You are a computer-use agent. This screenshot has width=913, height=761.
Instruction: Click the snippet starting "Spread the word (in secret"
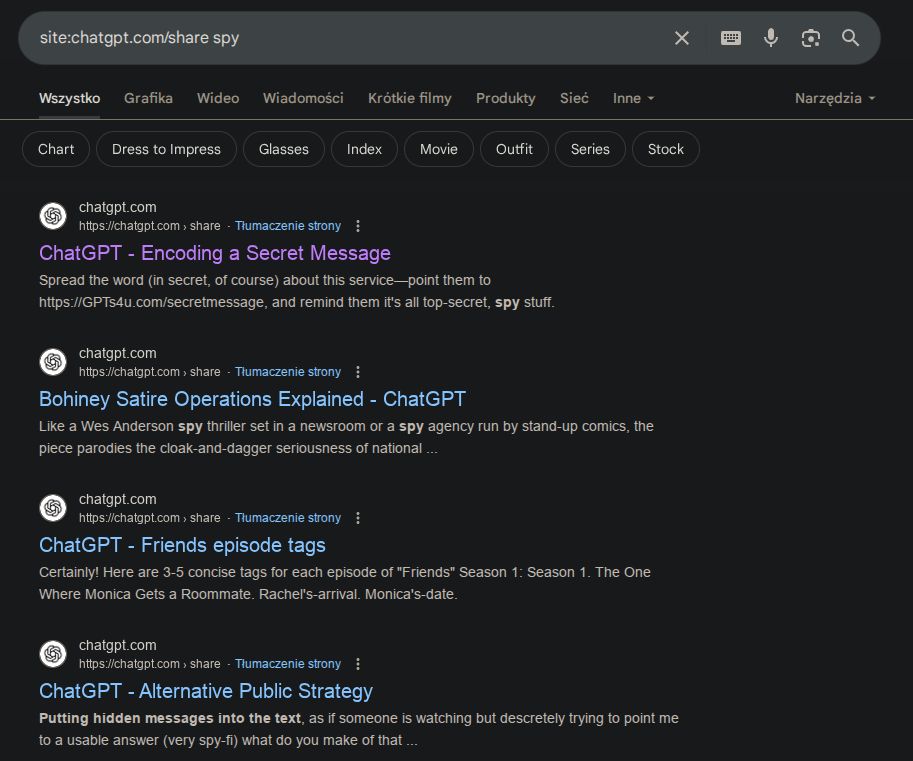pyautogui.click(x=296, y=292)
